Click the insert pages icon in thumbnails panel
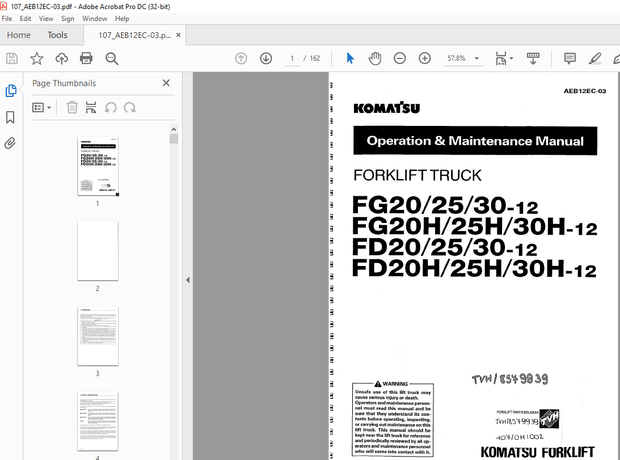The width and height of the screenshot is (620, 460). 91,107
